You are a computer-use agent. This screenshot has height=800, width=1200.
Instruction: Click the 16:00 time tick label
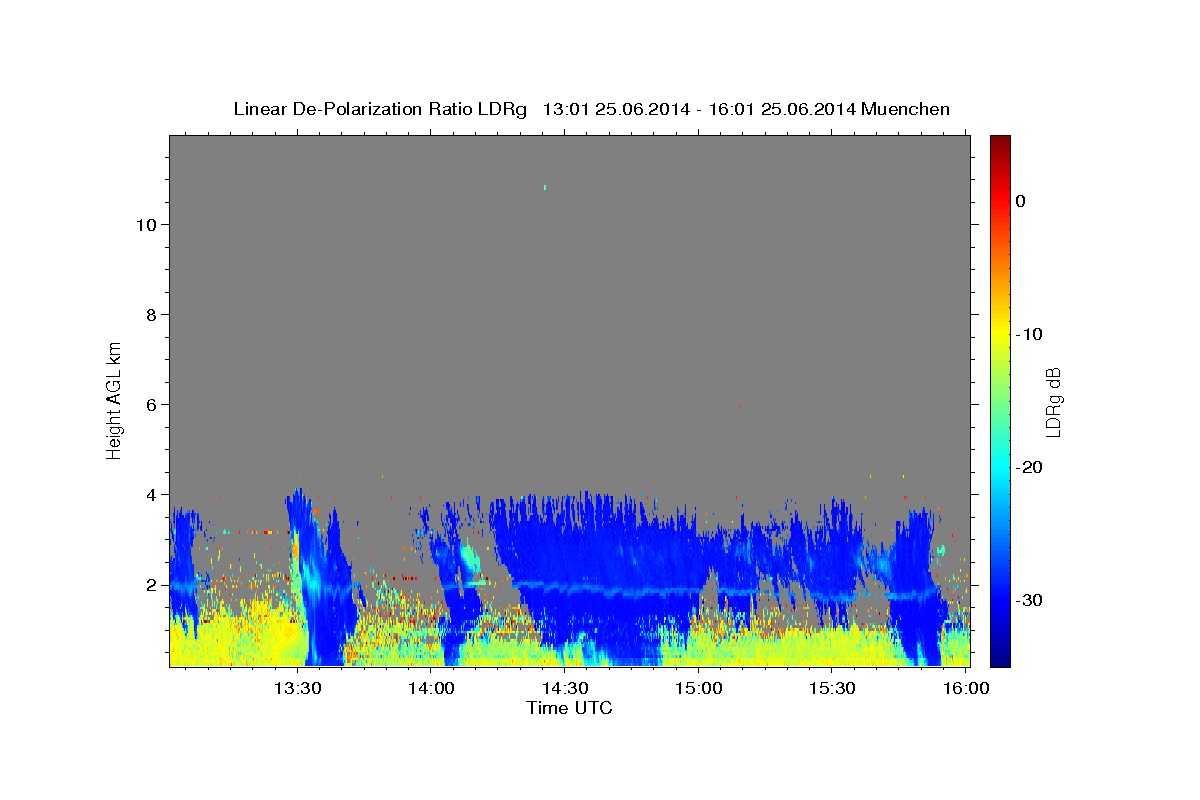pos(965,688)
